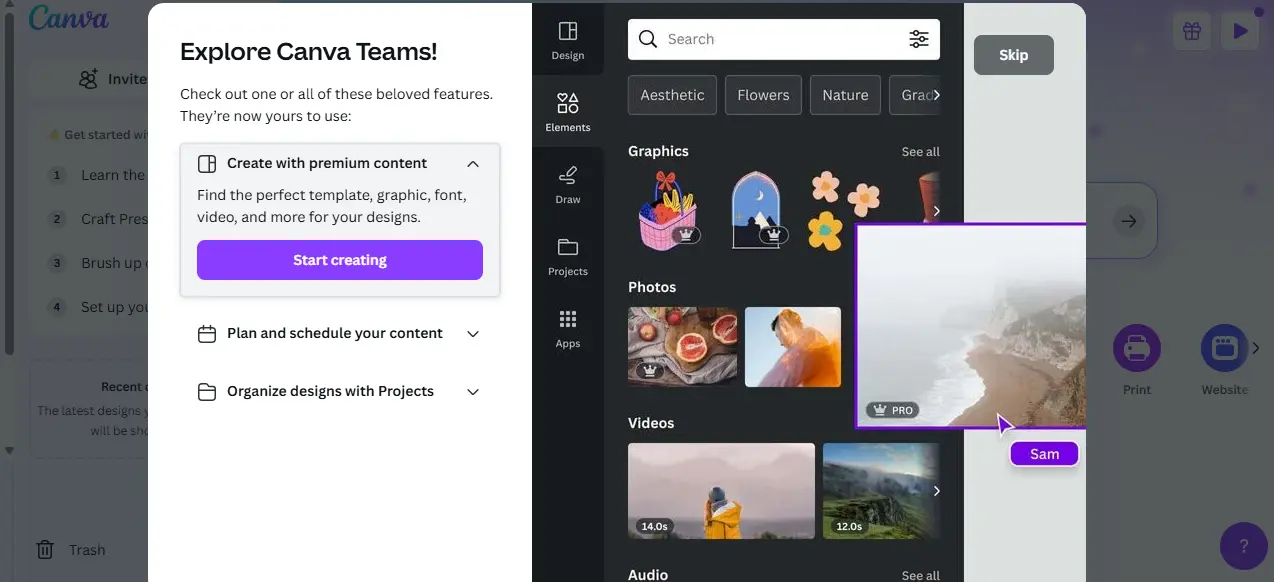Open the purple help question mark

[x=1244, y=546]
